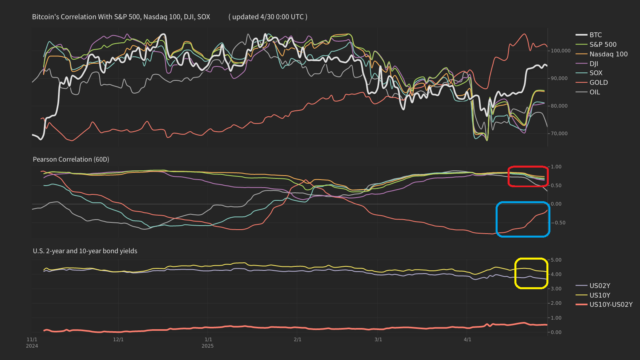Toggle the DJI legend entry
The image size is (640, 360).
click(587, 64)
